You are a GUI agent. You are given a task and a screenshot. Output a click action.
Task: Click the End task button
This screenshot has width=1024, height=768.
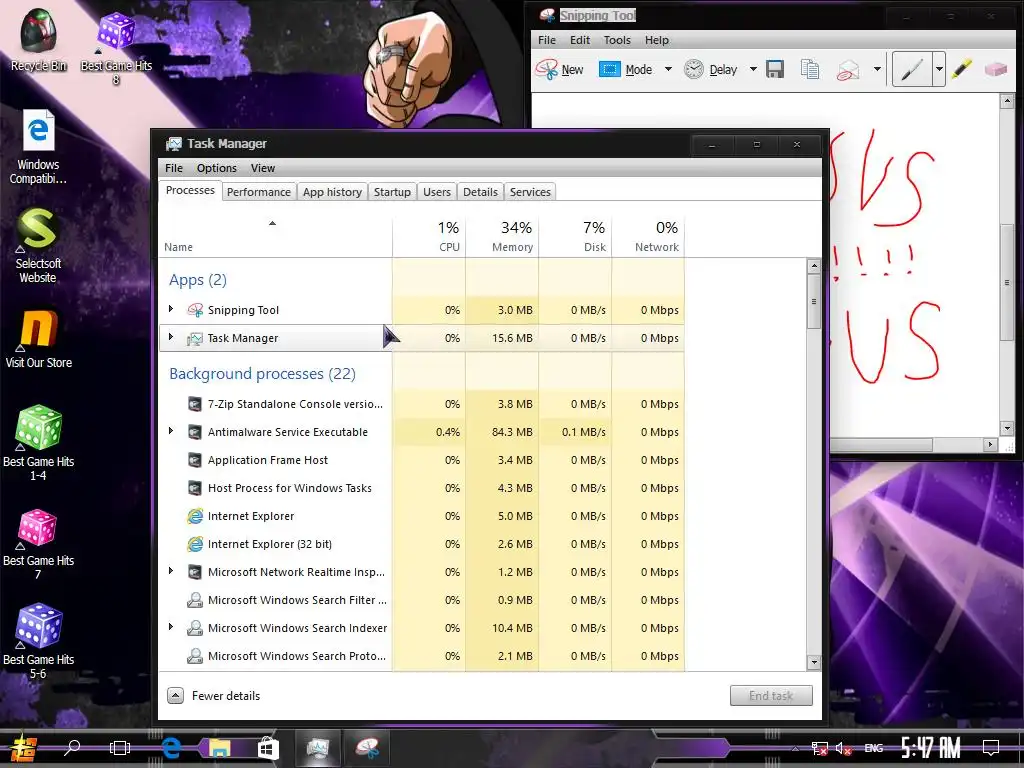(771, 696)
